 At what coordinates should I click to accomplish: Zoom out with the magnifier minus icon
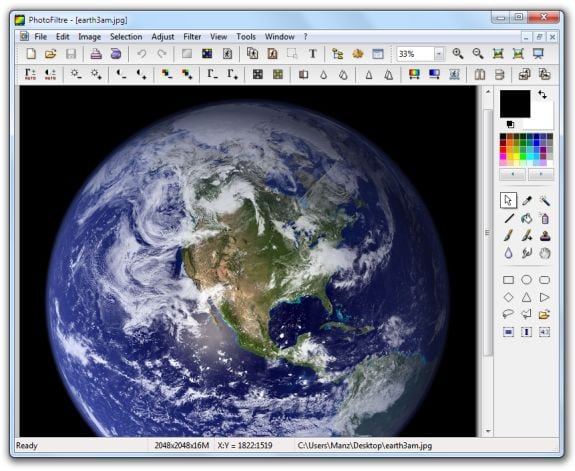coord(477,54)
